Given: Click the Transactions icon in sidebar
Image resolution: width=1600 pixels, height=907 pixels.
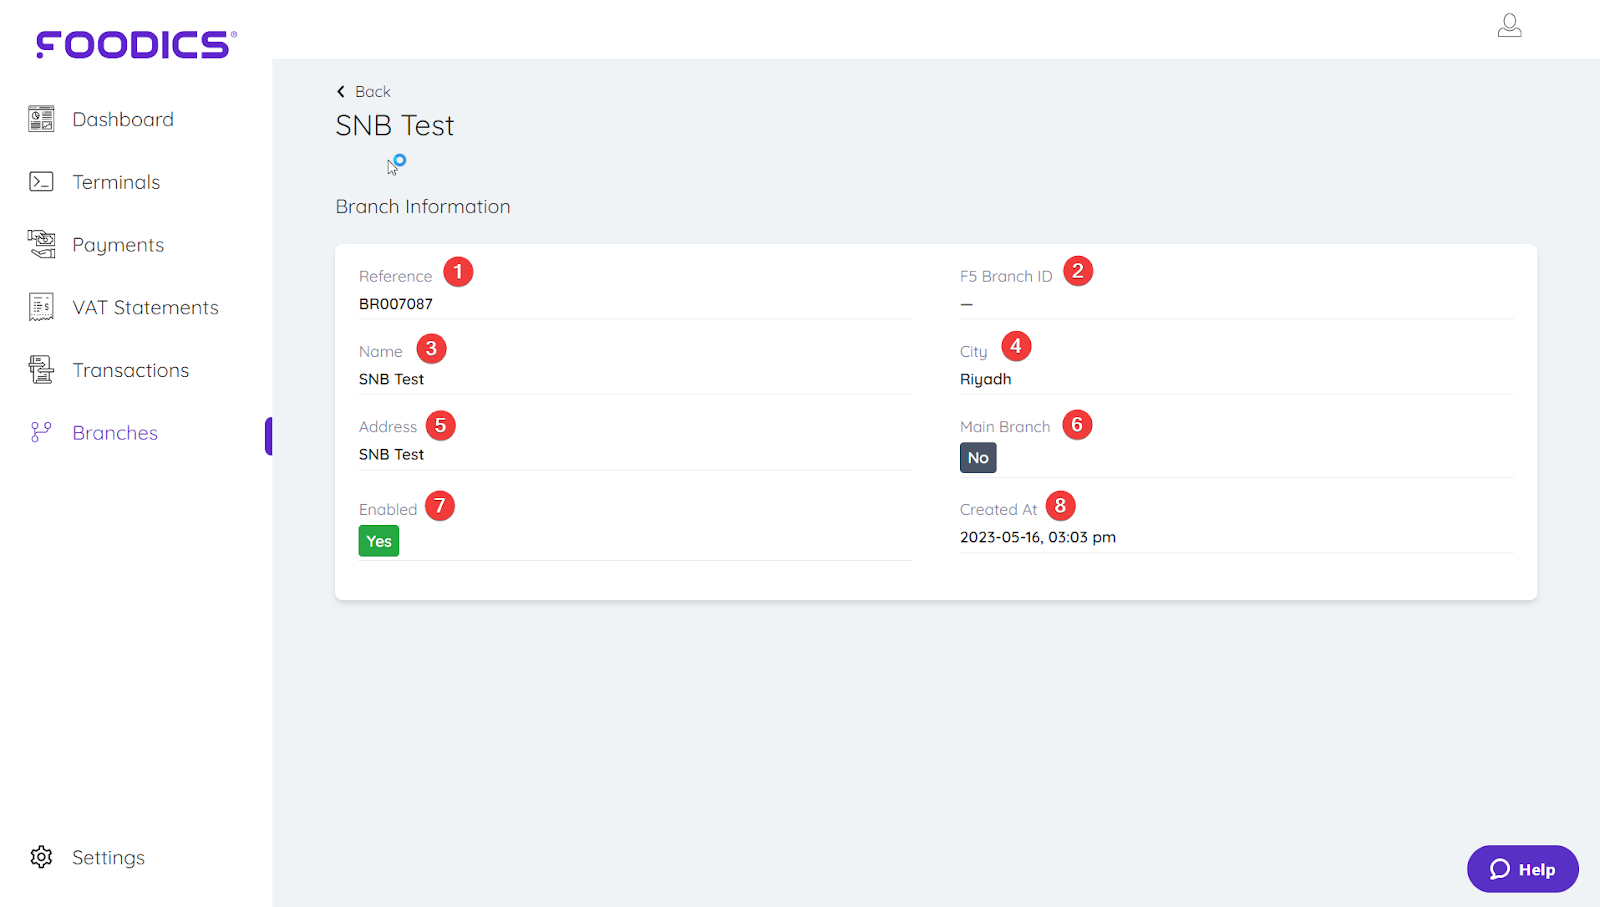Looking at the screenshot, I should (41, 370).
